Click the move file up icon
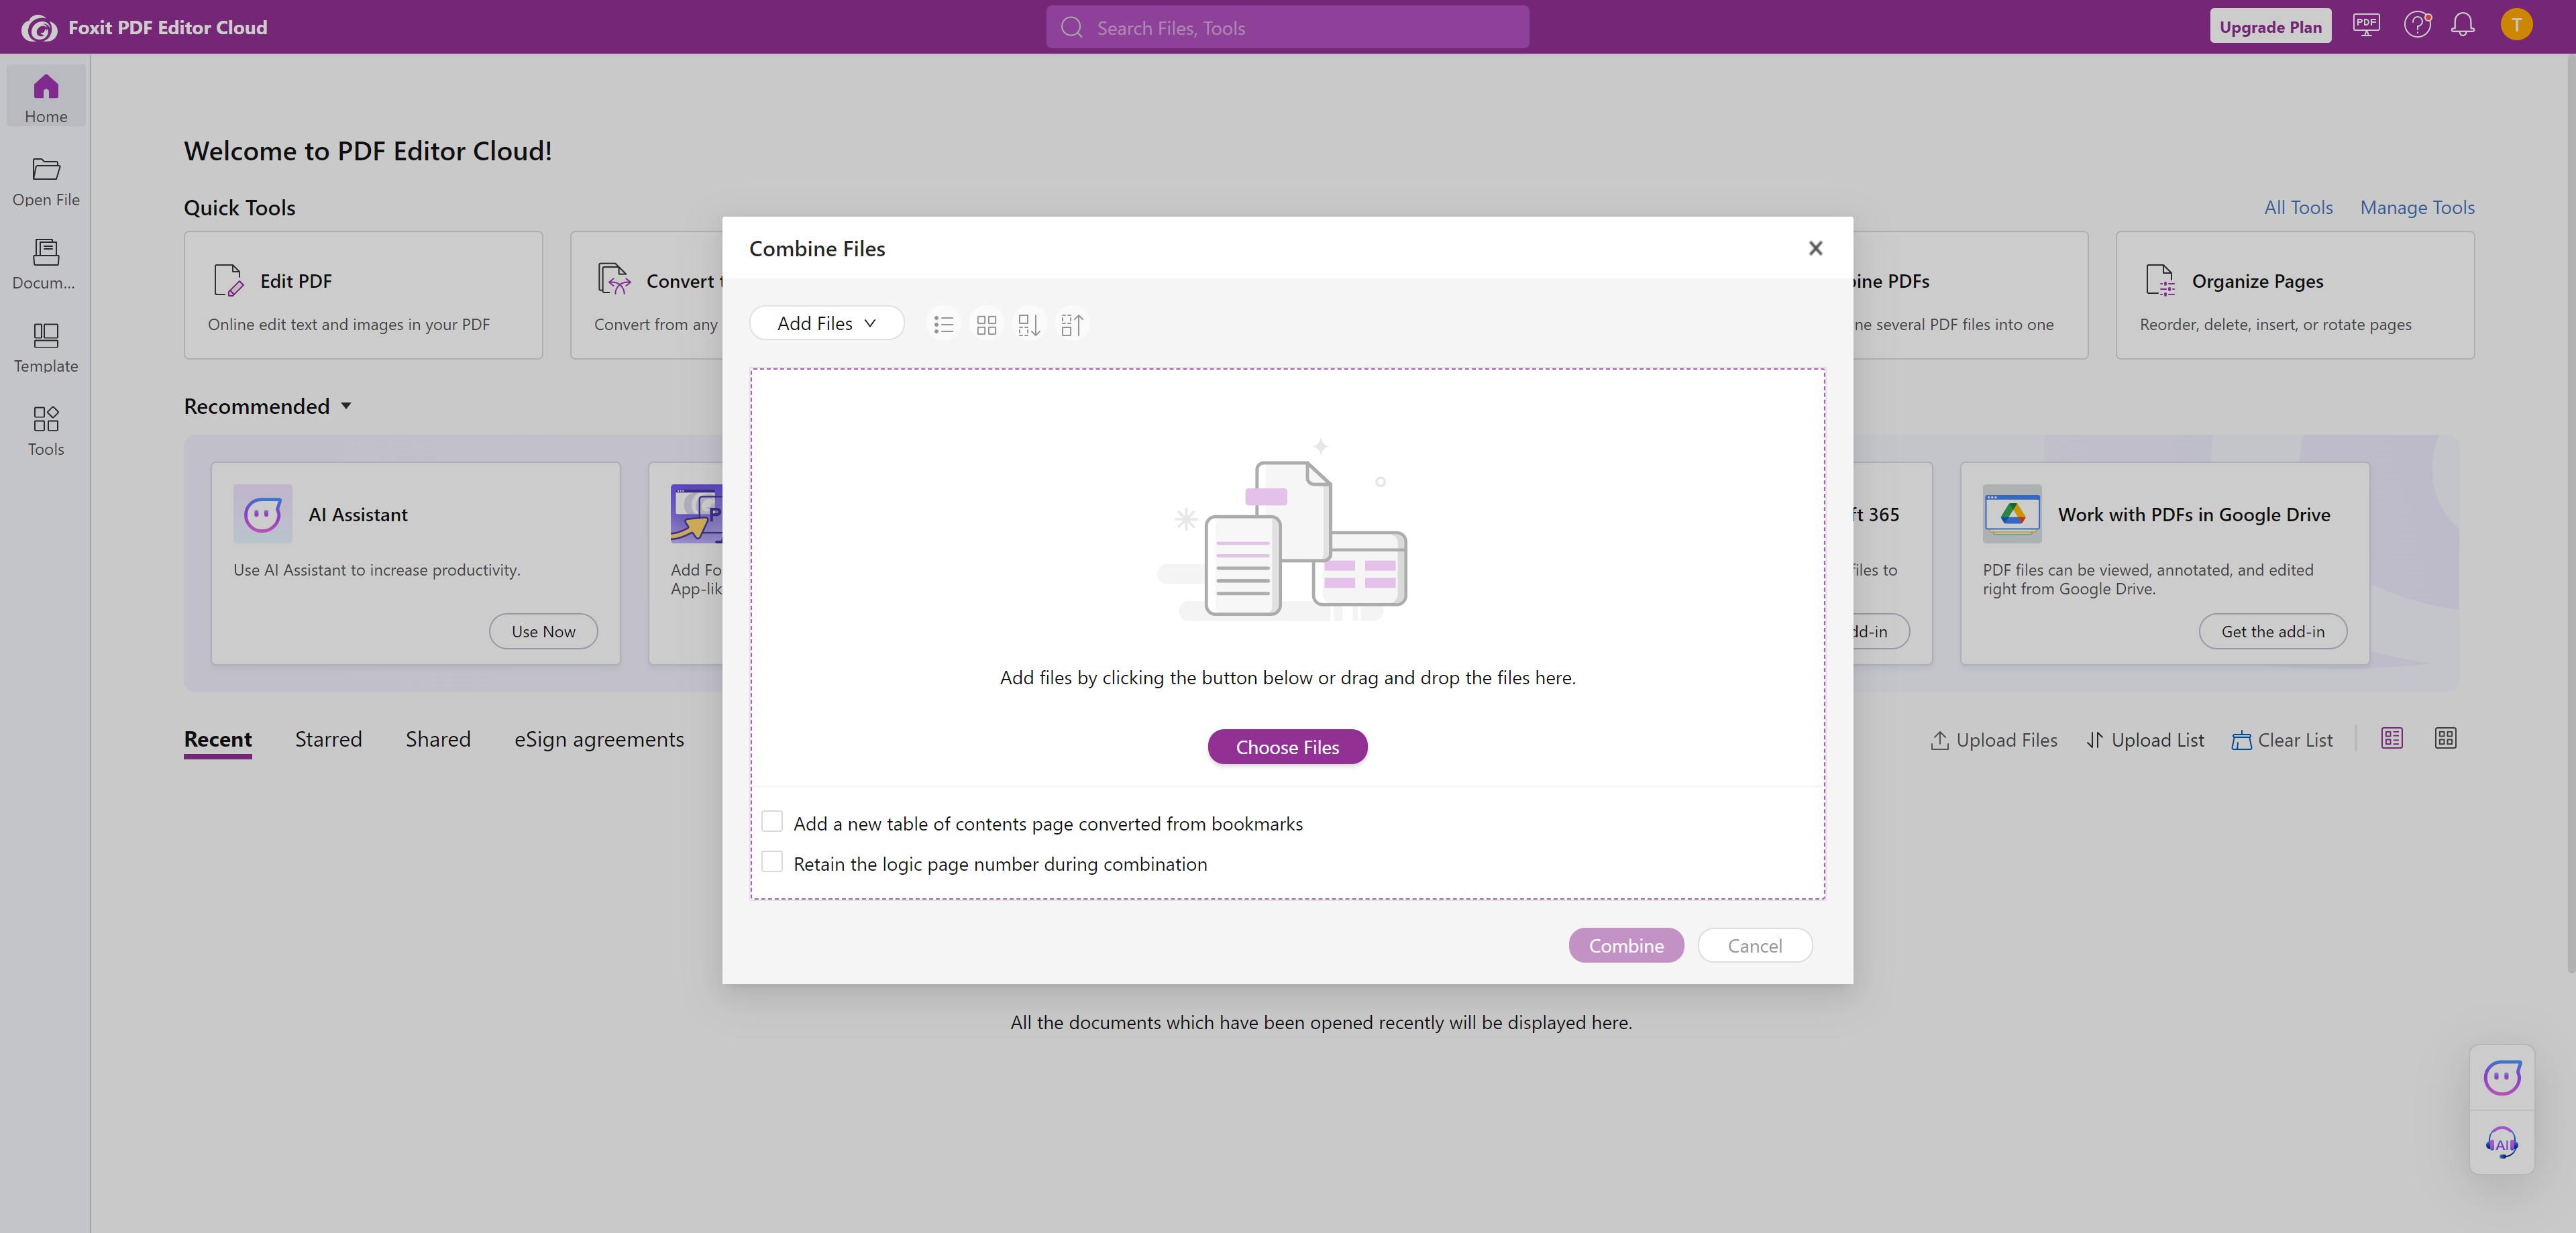The image size is (2576, 1233). tap(1072, 324)
